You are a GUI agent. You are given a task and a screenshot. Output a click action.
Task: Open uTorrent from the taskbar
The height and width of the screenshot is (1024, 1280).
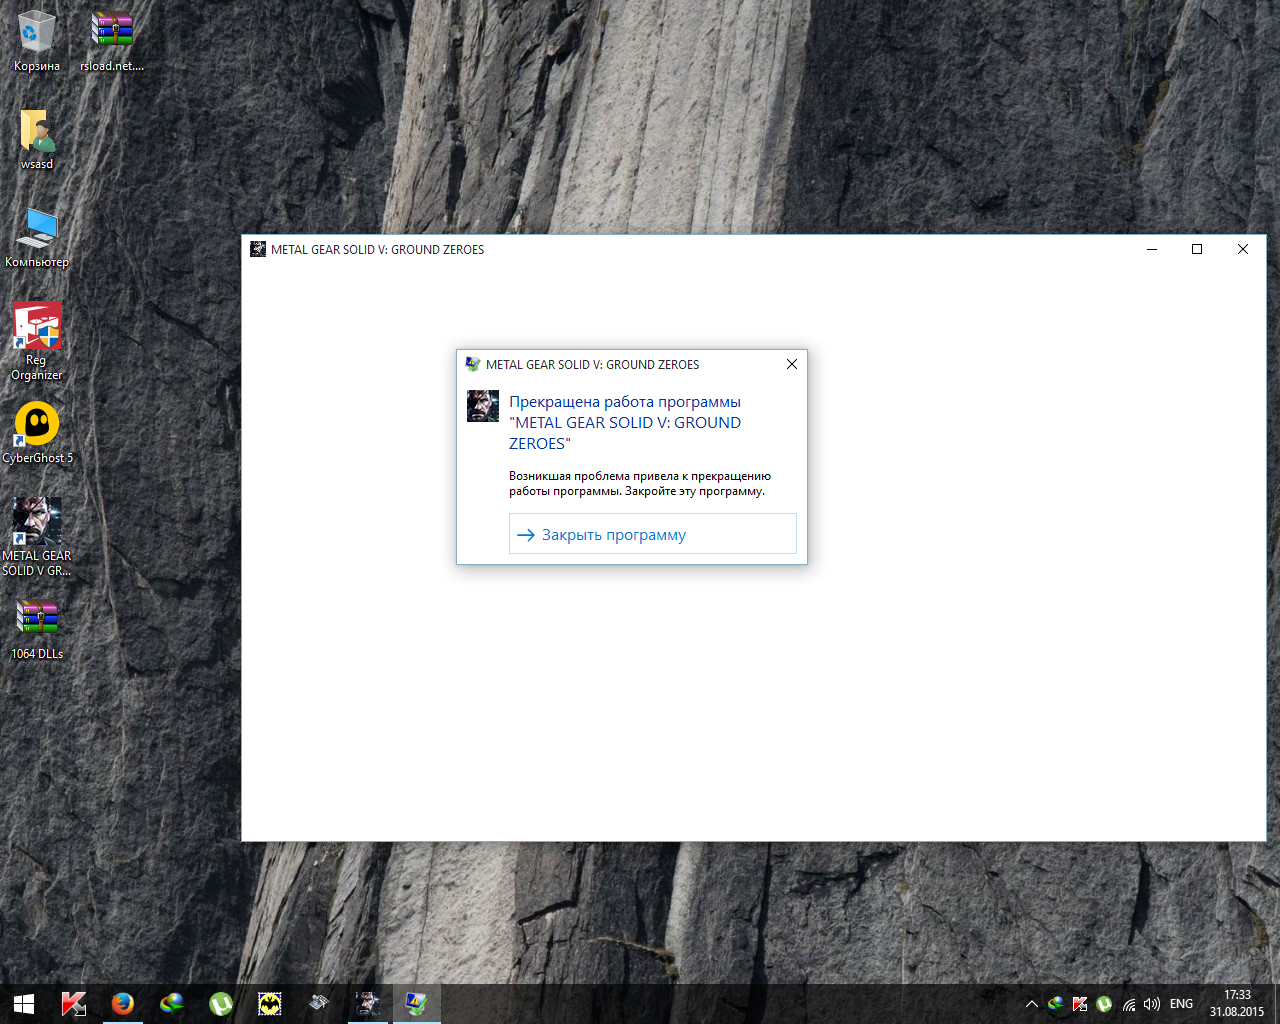click(220, 1004)
